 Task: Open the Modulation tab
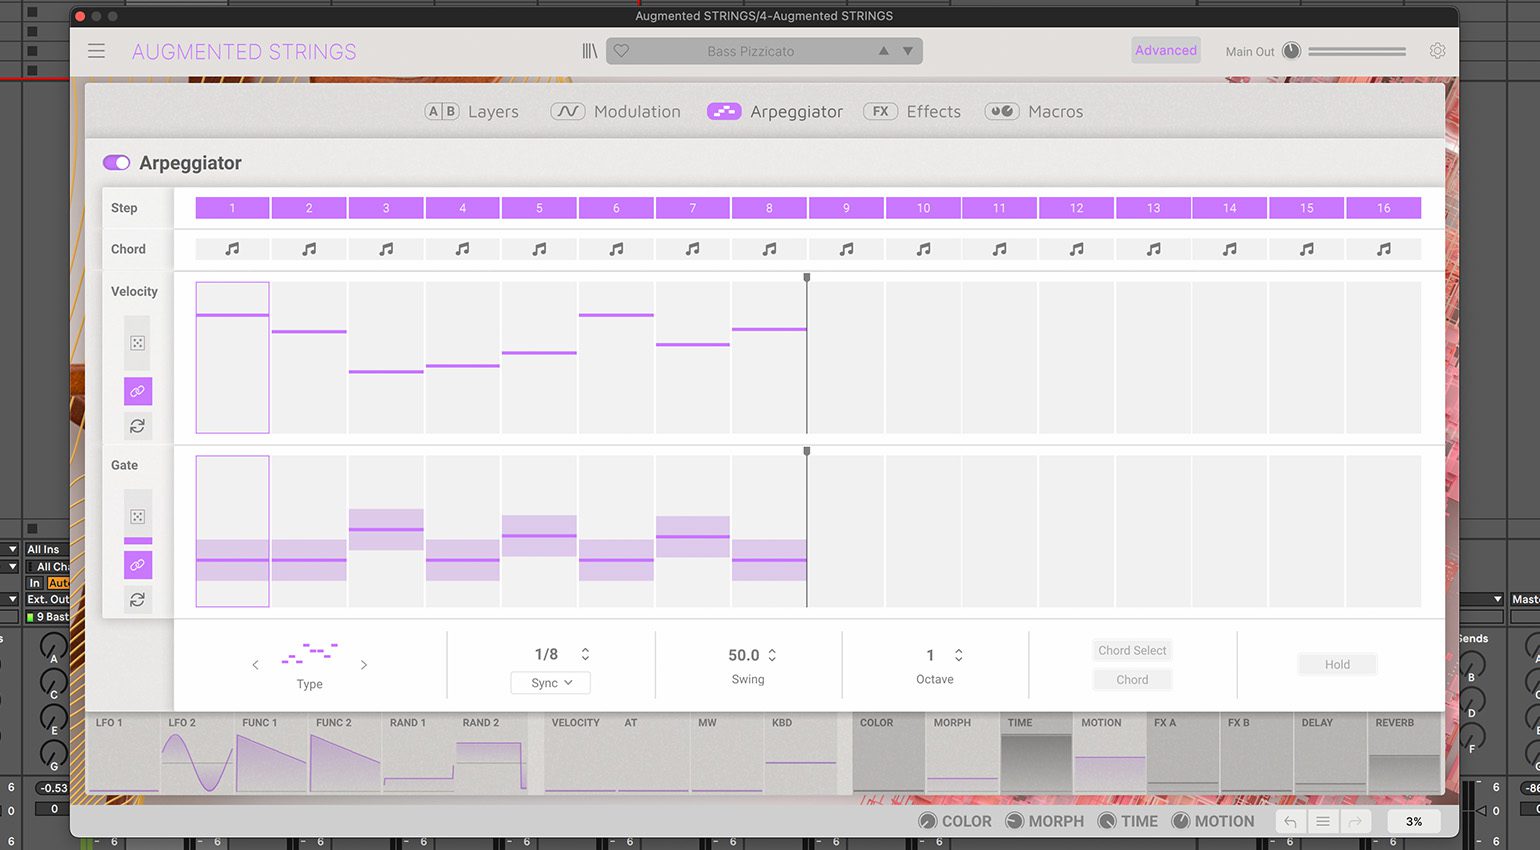pos(616,112)
